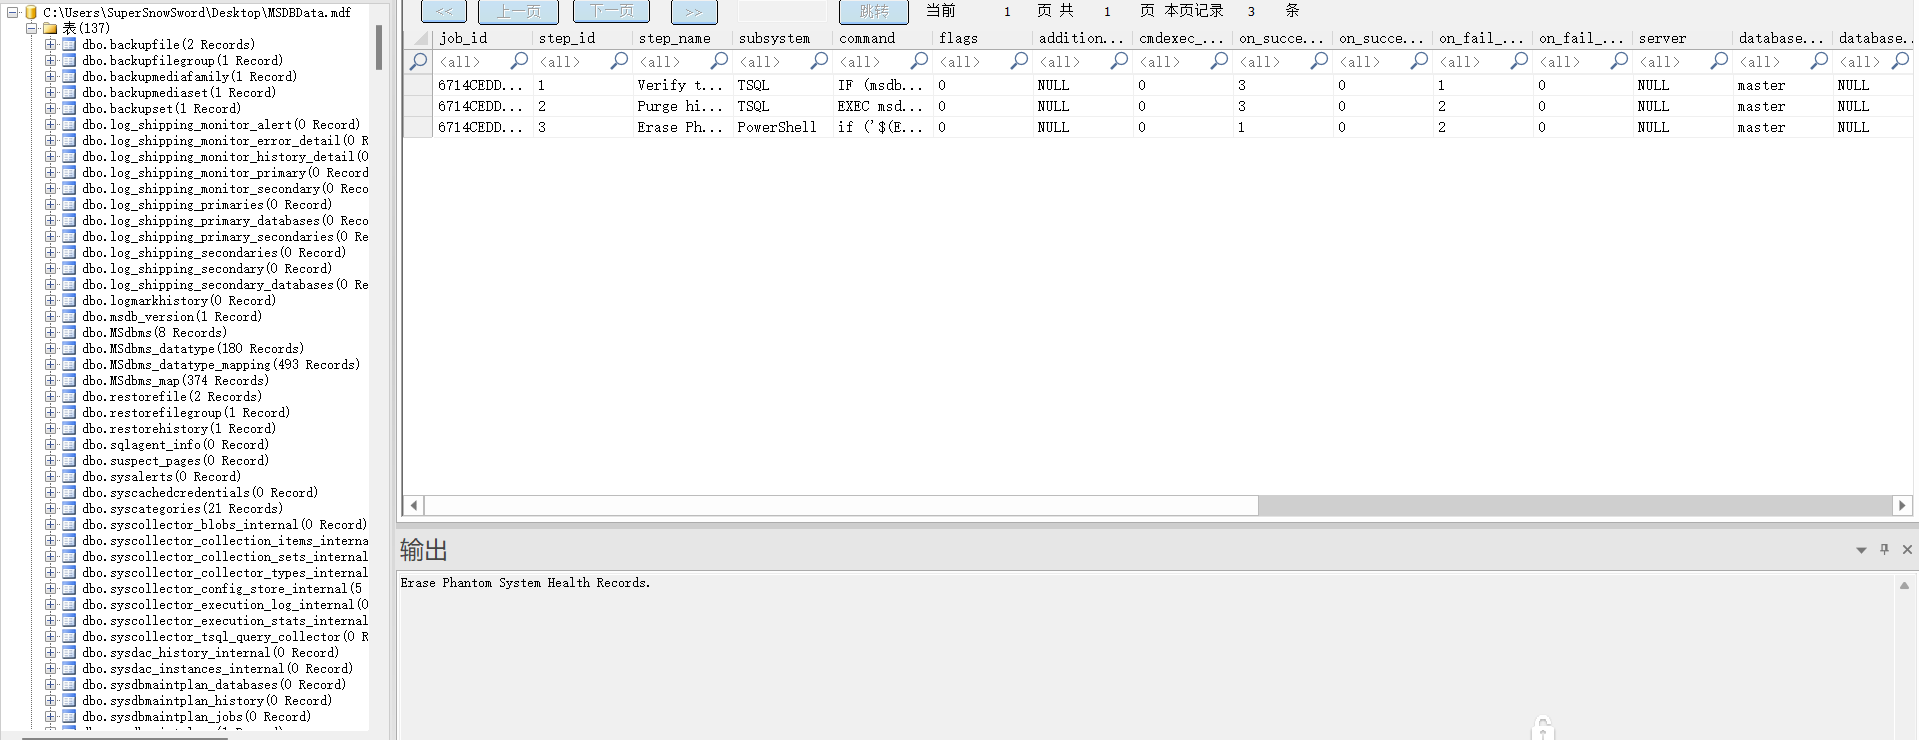Click the folder icon beside 表(137)
This screenshot has height=740, width=1919.
[x=50, y=28]
